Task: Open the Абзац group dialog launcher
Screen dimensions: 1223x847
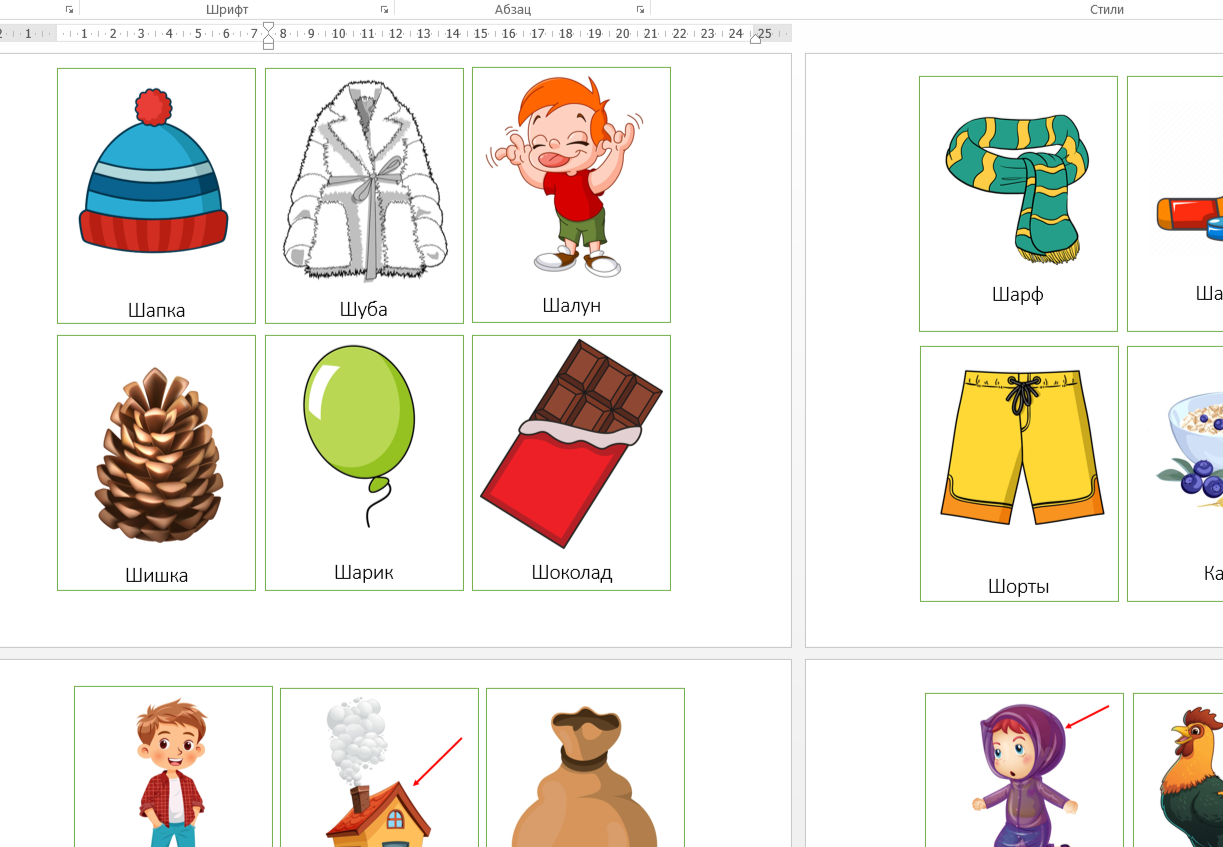Action: (x=640, y=9)
